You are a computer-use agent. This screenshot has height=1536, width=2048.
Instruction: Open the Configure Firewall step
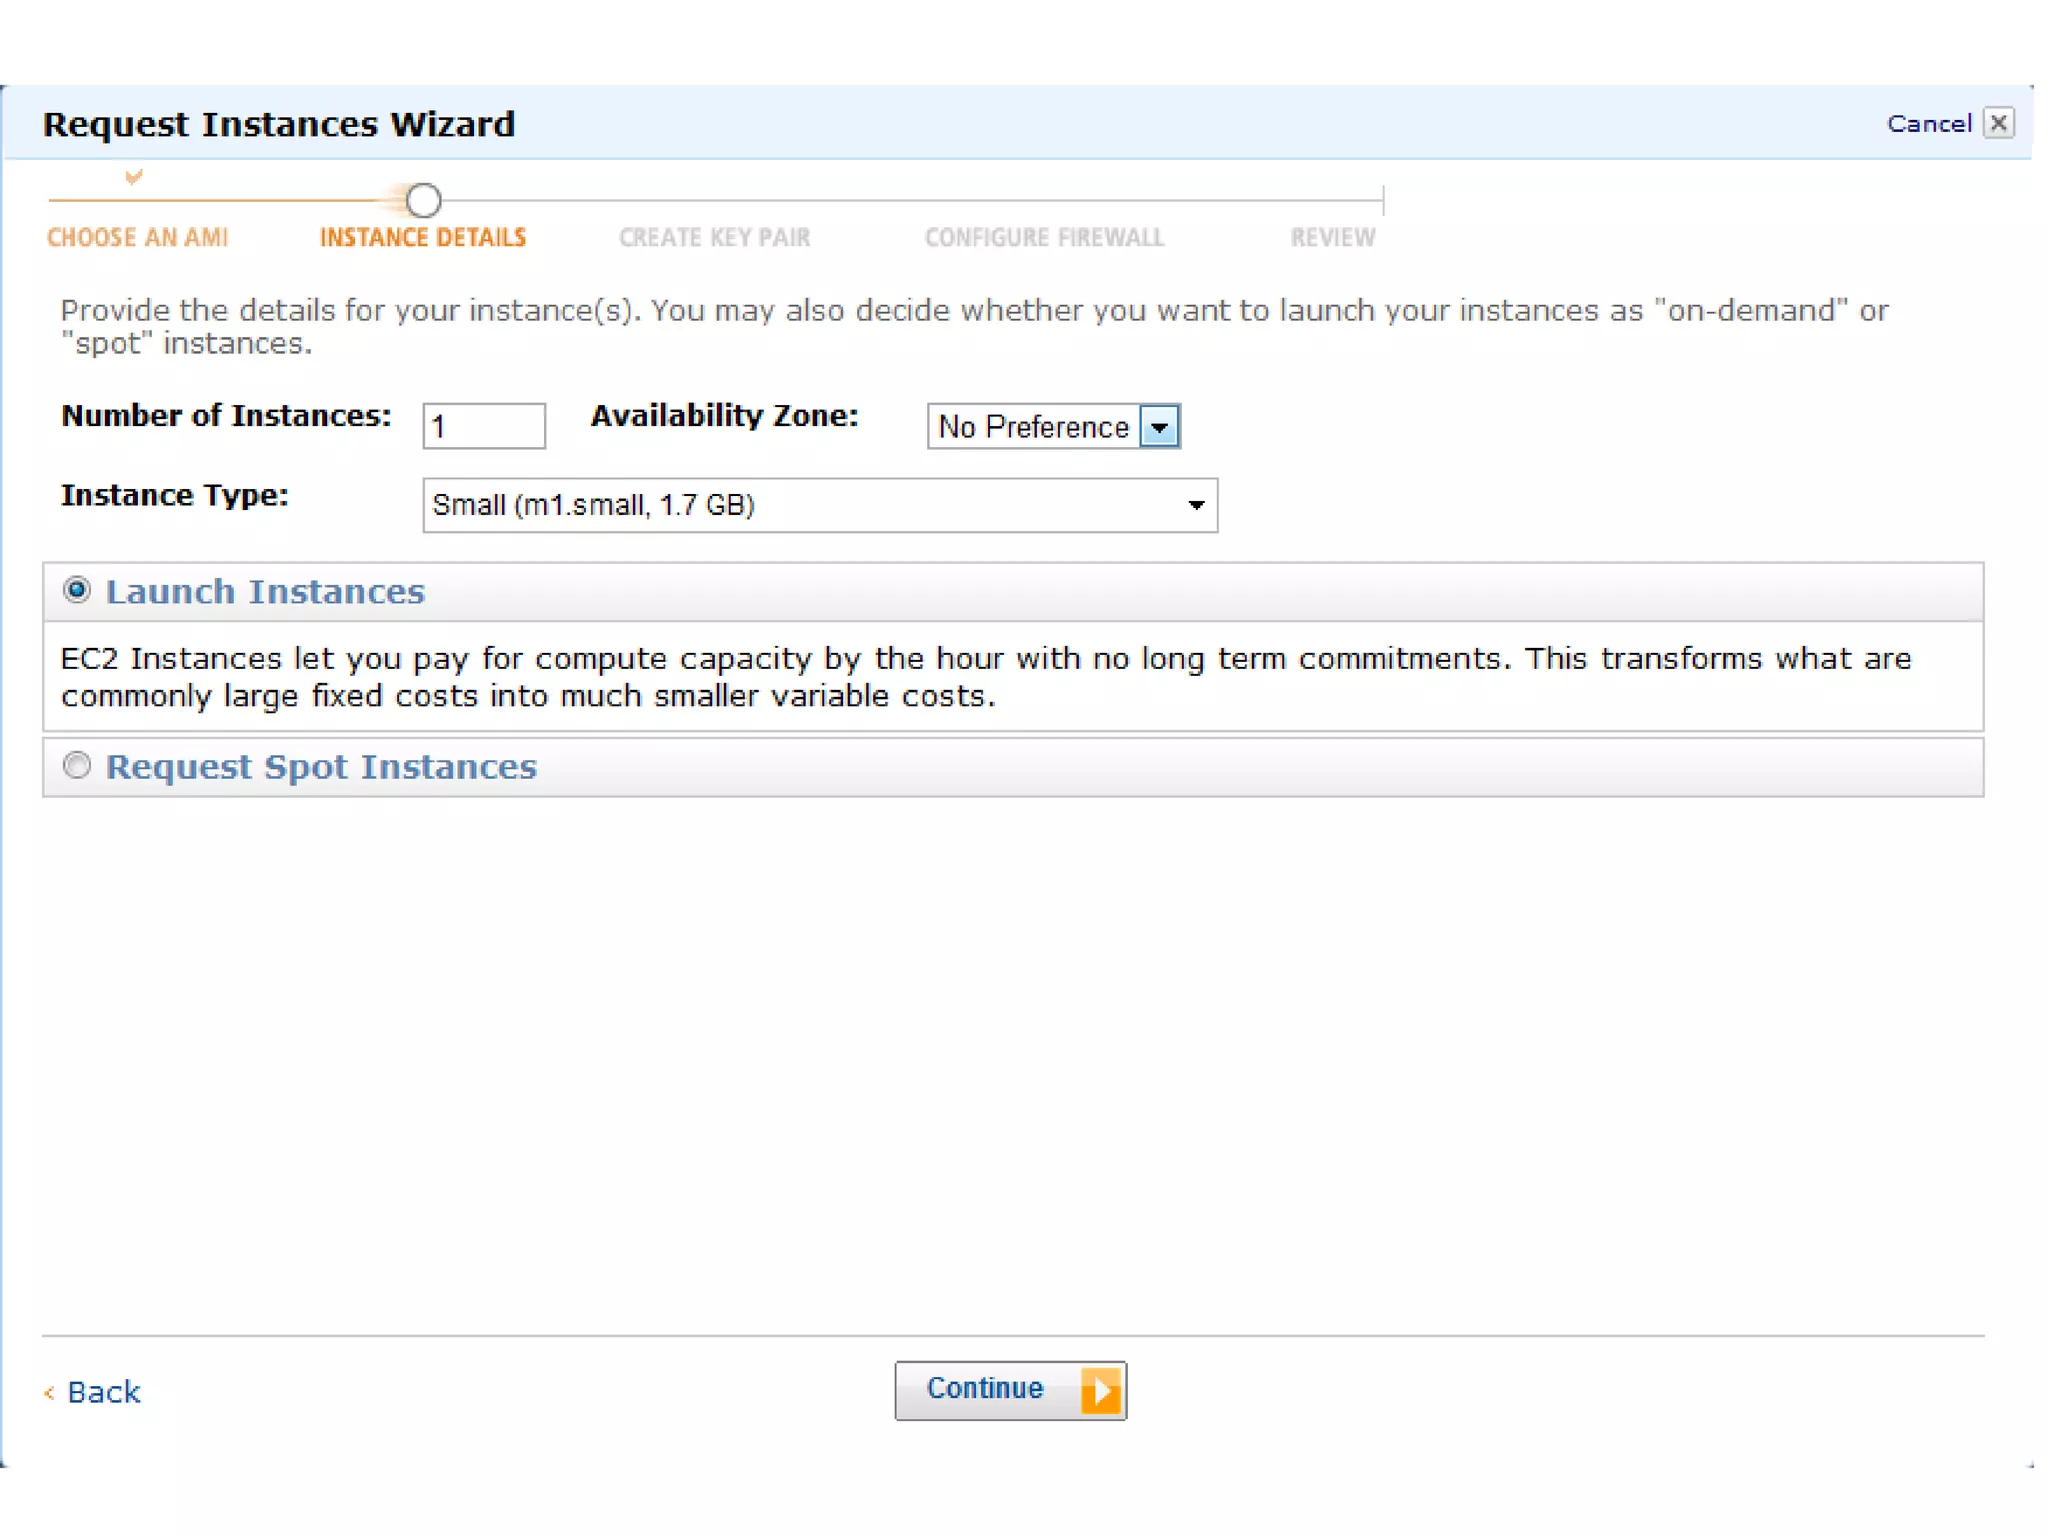pos(1044,238)
